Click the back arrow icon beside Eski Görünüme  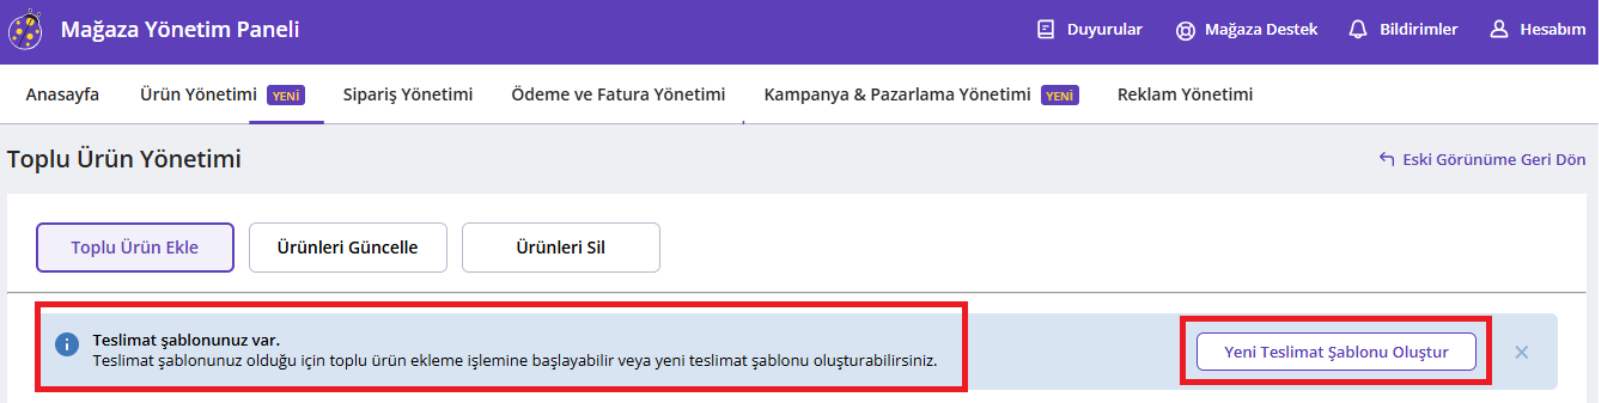coord(1386,159)
